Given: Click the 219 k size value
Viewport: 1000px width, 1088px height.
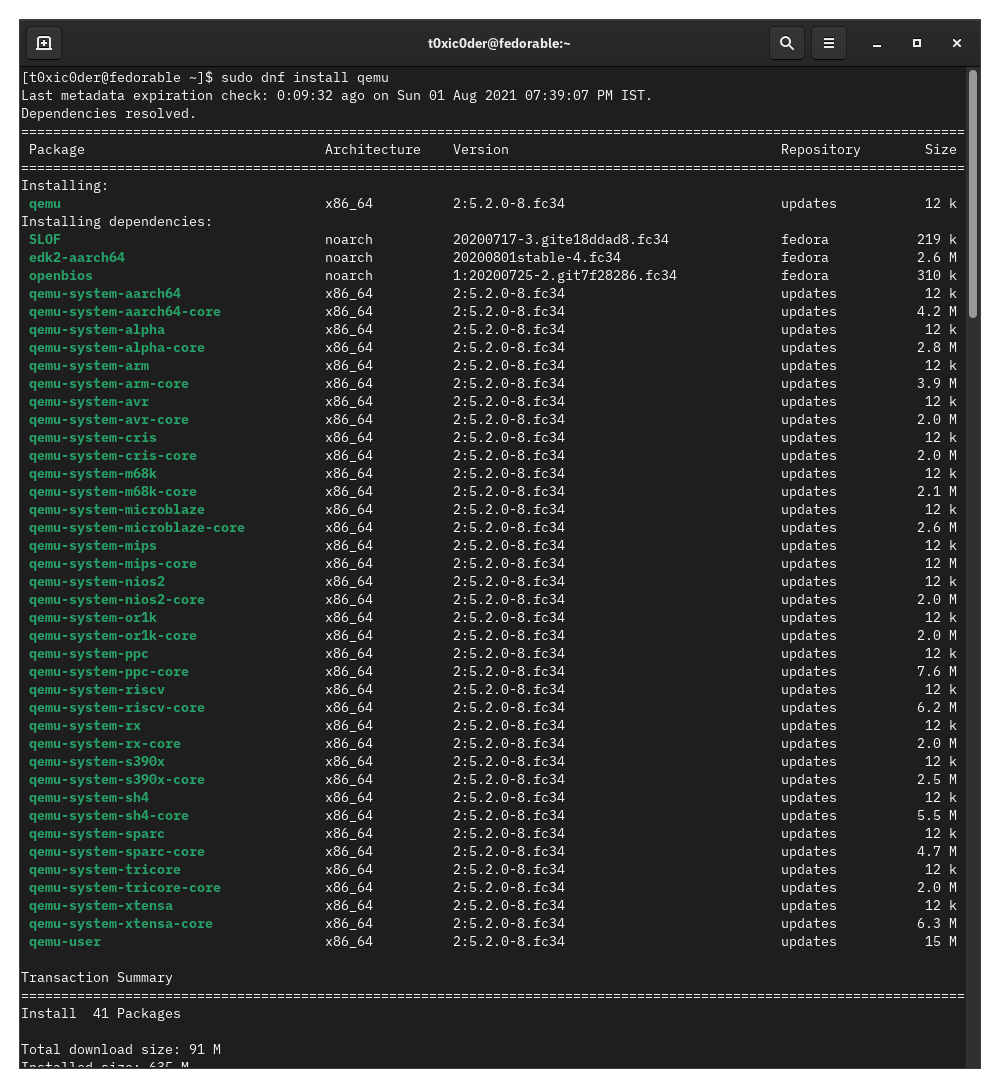Looking at the screenshot, I should [x=936, y=239].
